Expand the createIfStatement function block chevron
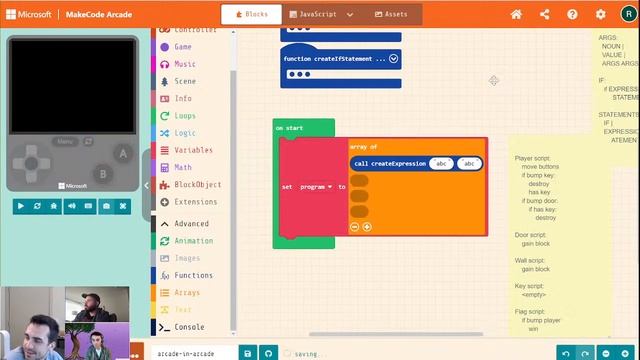640x360 pixels. point(393,59)
